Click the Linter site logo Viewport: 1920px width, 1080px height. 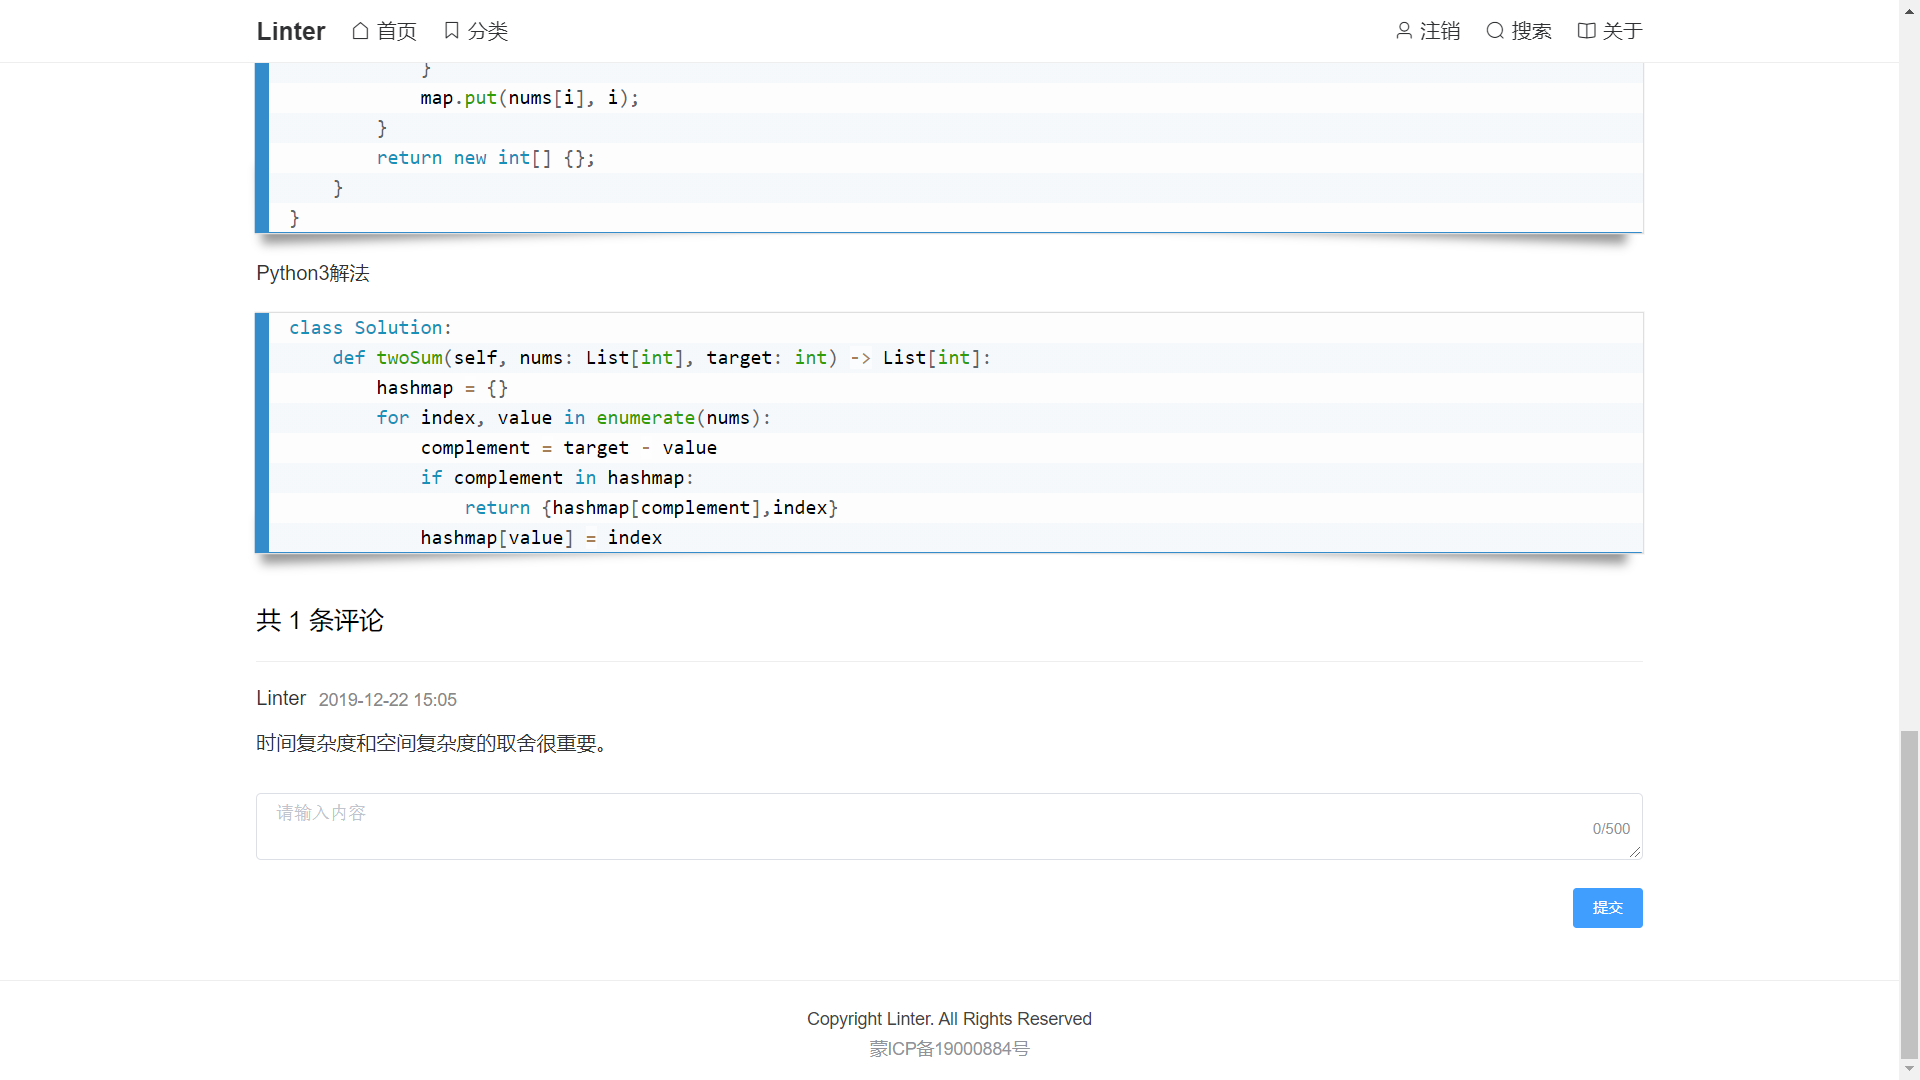point(290,31)
